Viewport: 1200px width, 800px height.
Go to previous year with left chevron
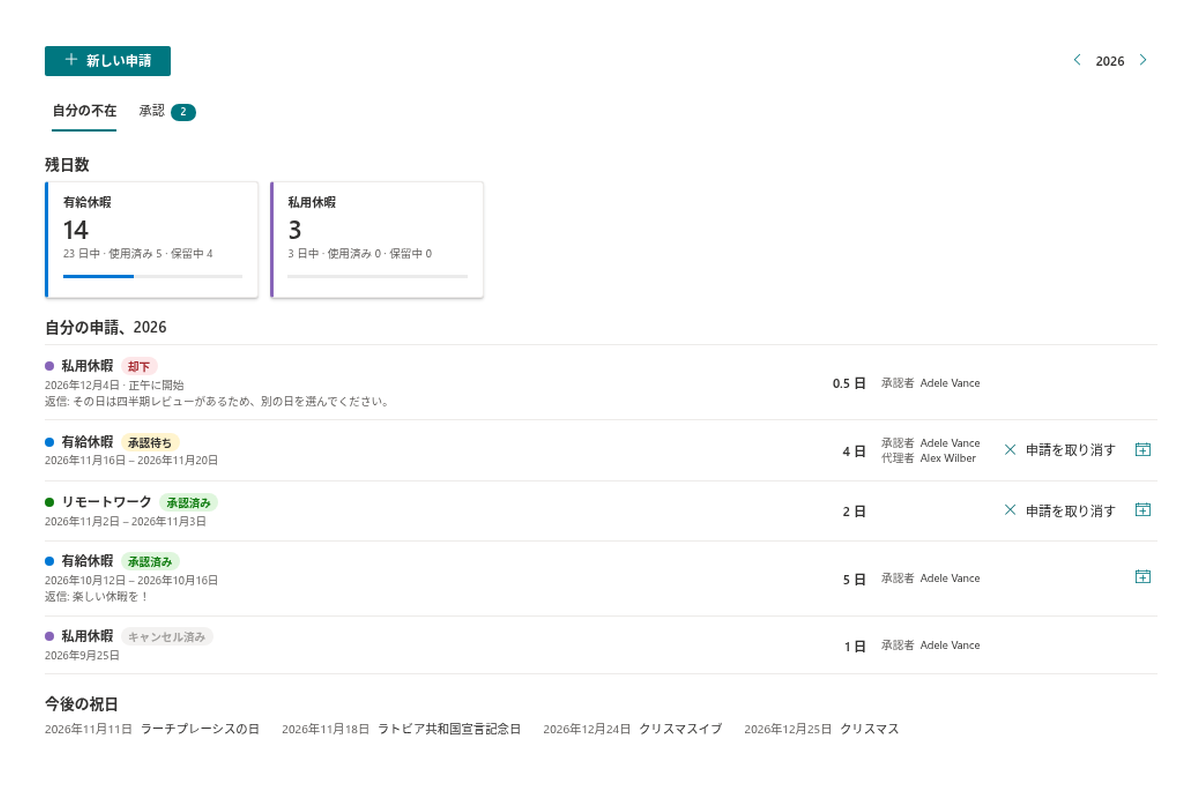pyautogui.click(x=1077, y=60)
